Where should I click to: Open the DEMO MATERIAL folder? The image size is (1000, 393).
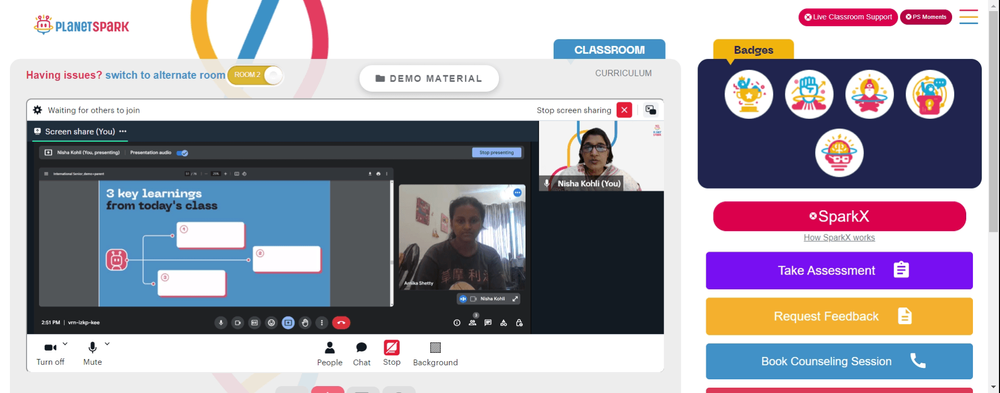pos(429,78)
